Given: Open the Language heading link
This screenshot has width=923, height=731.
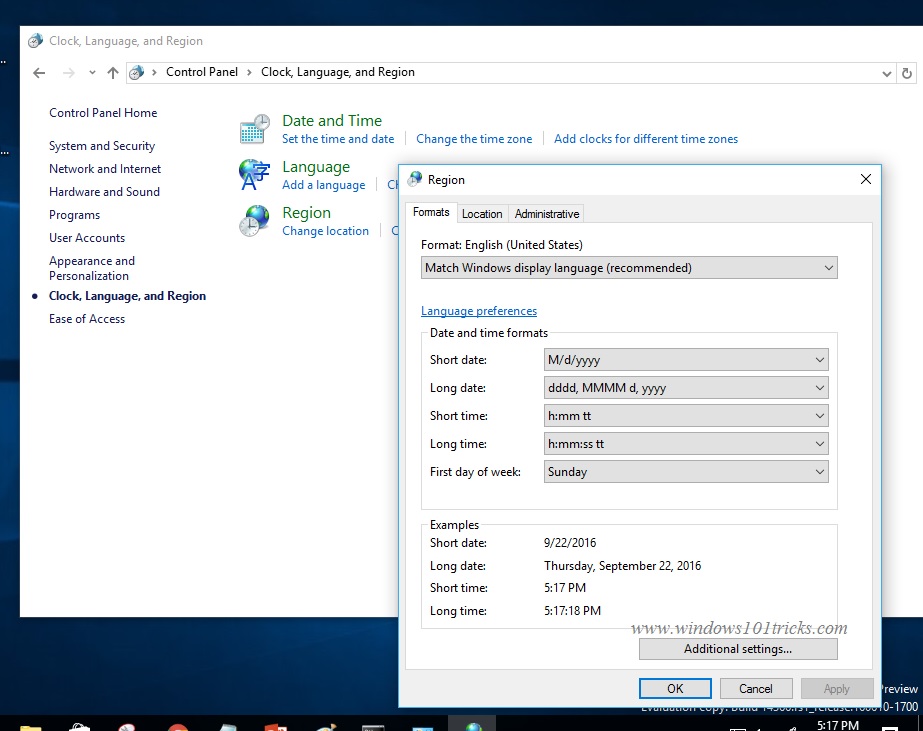Looking at the screenshot, I should pos(316,167).
